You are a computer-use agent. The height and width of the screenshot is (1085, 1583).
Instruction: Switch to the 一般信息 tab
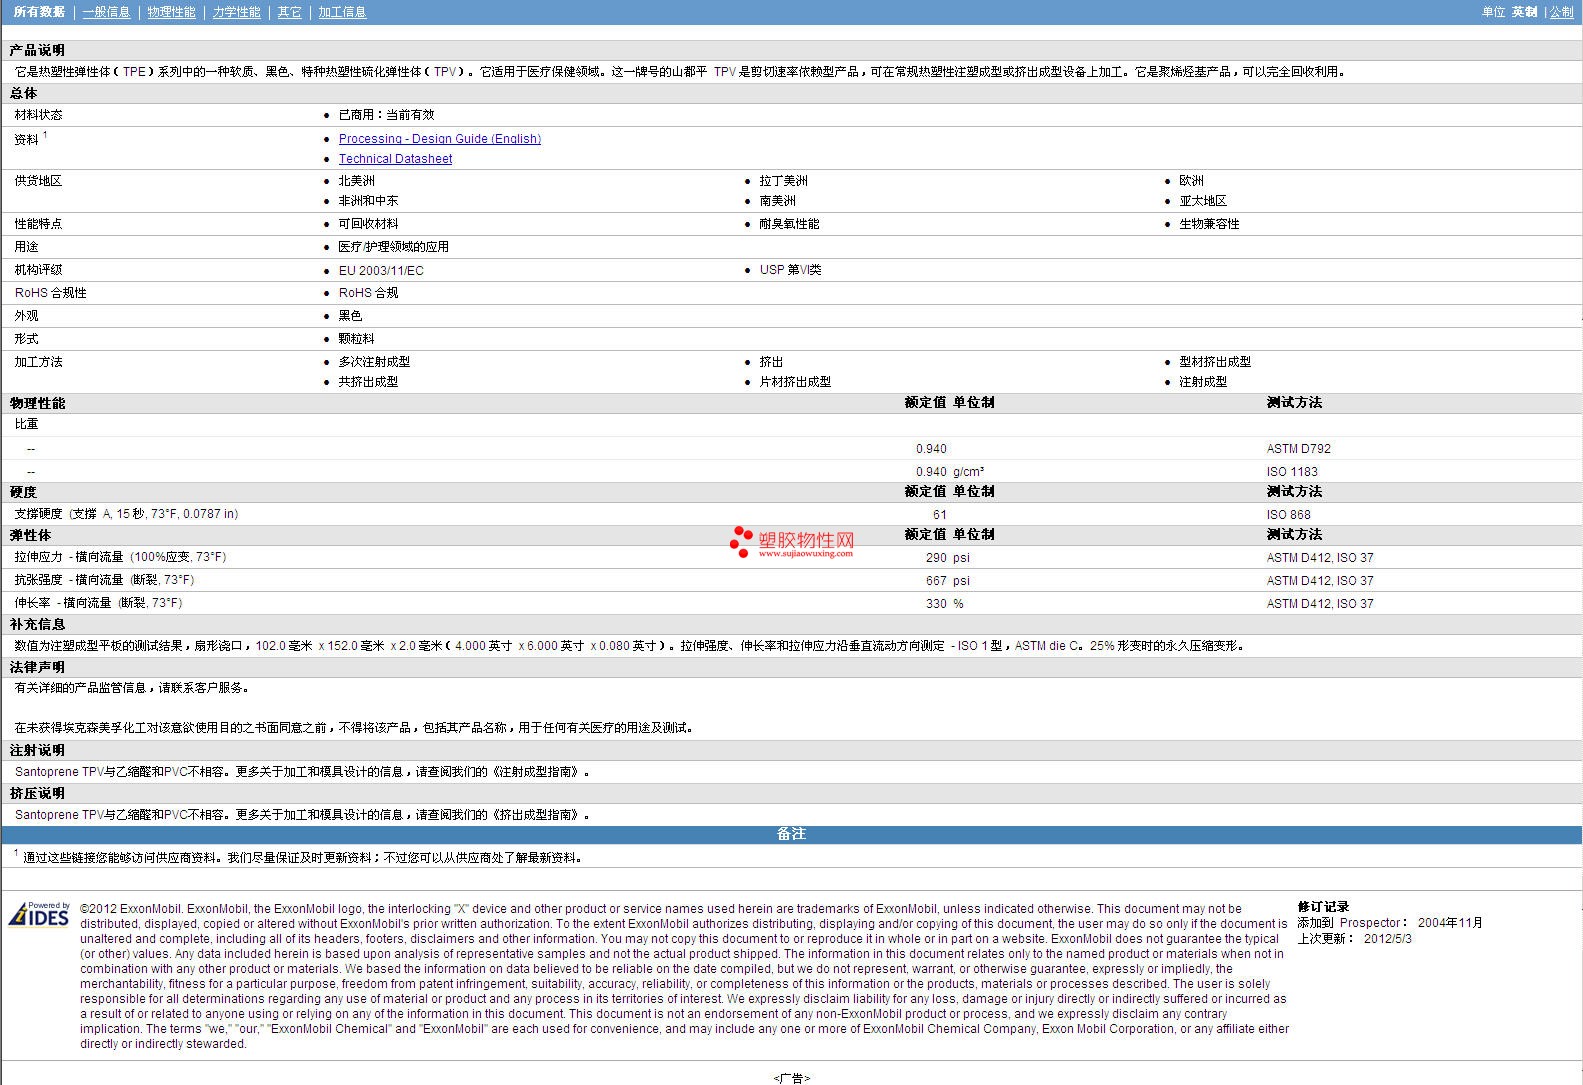coord(107,12)
